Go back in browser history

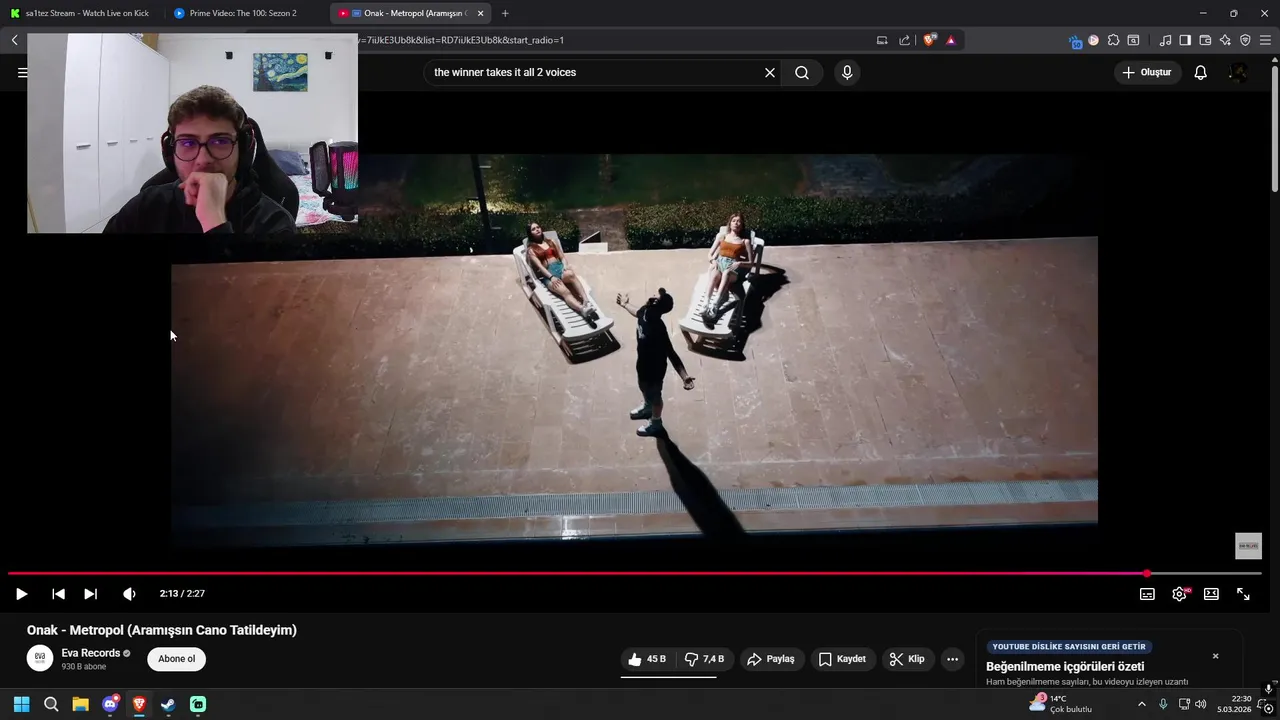[x=15, y=40]
